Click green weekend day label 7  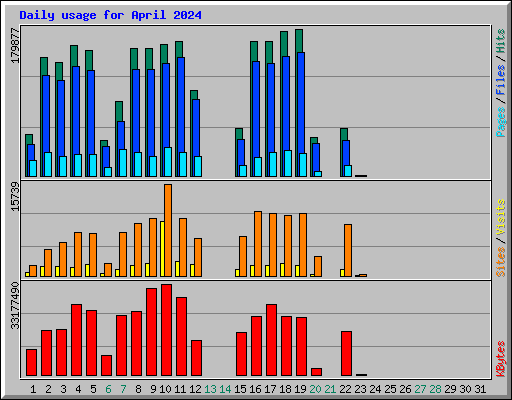click(x=123, y=389)
